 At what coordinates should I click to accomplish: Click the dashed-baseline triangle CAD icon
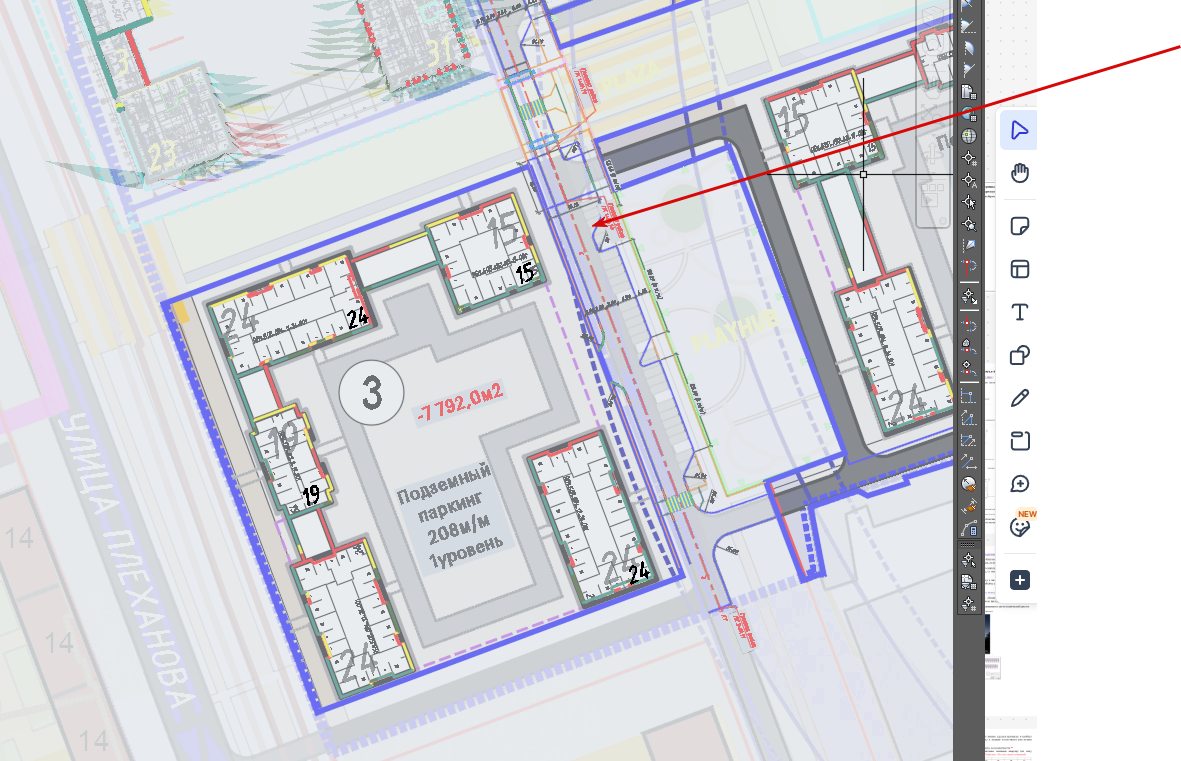969,26
